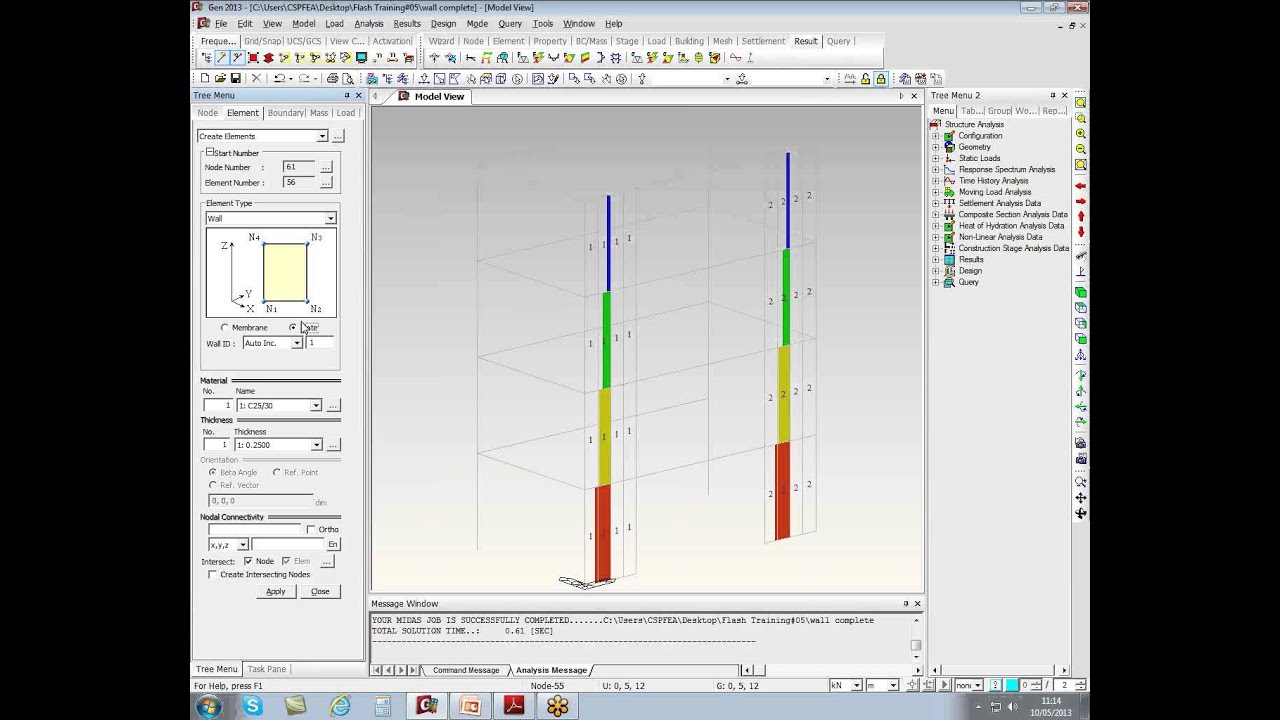Click the yellow padlock icon in toolbar
Screen dimensions: 1280x720
point(880,78)
